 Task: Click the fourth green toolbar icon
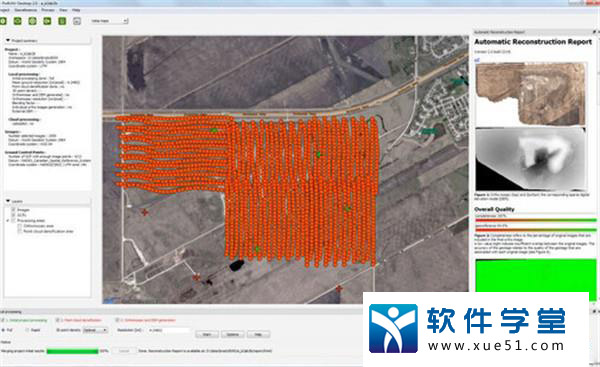point(47,21)
